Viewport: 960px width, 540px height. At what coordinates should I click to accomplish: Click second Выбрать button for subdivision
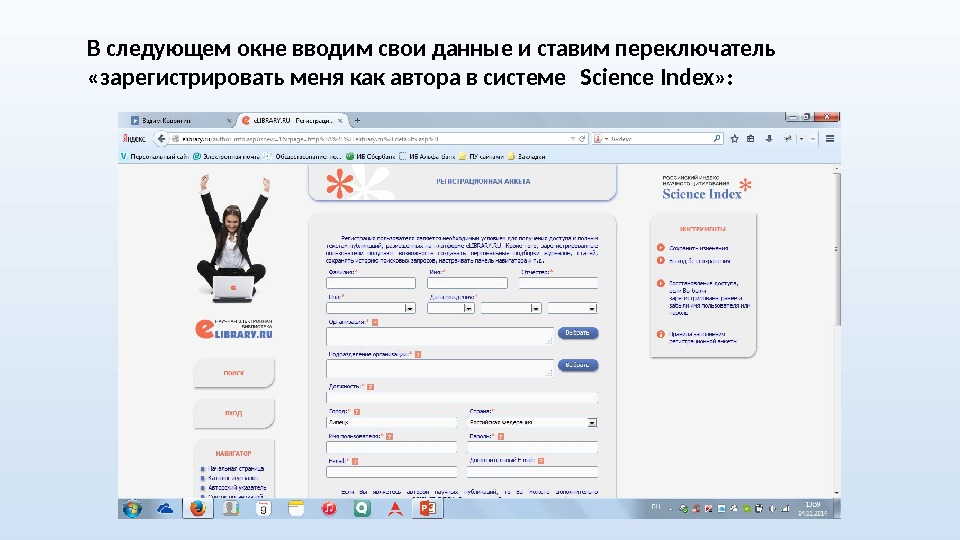click(x=577, y=366)
